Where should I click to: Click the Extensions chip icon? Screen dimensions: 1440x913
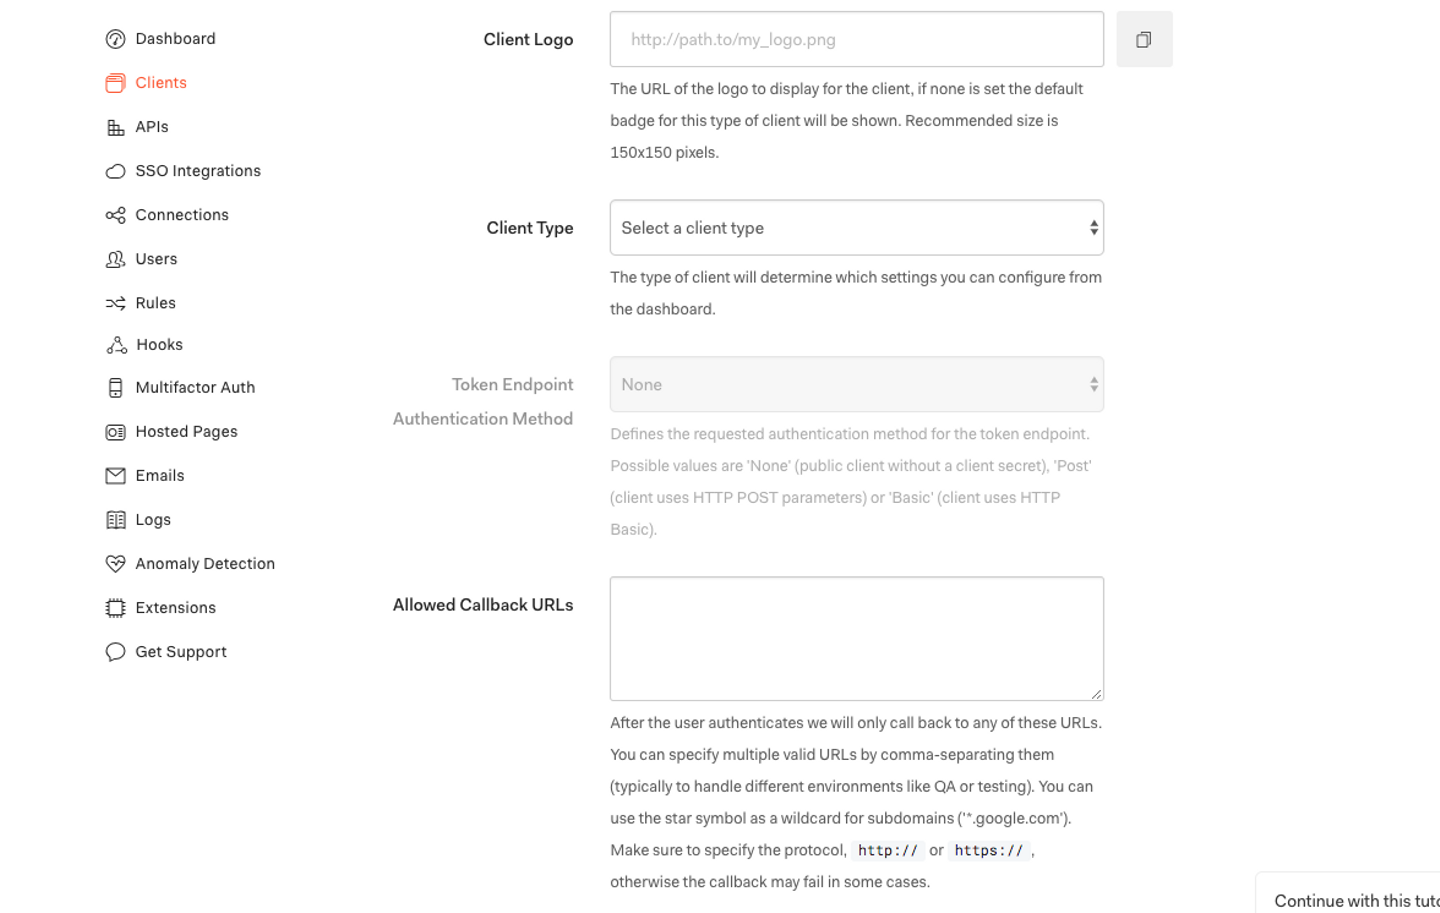[x=115, y=608]
